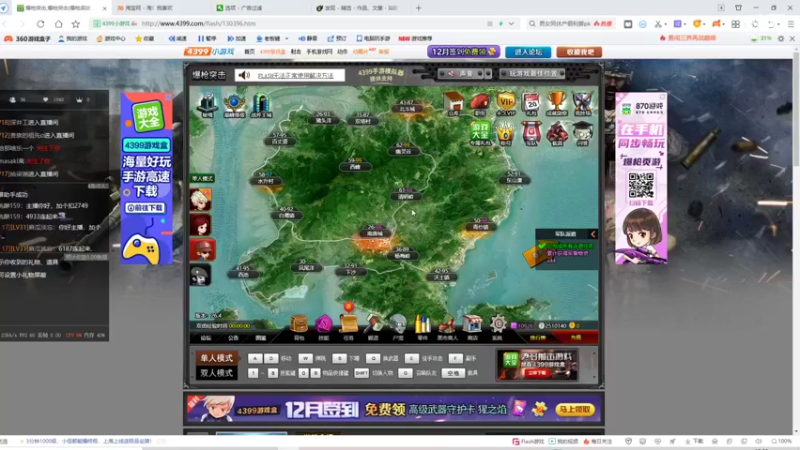The width and height of the screenshot is (800, 450).
Task: Click the speaker icon in game header
Action: pos(244,76)
